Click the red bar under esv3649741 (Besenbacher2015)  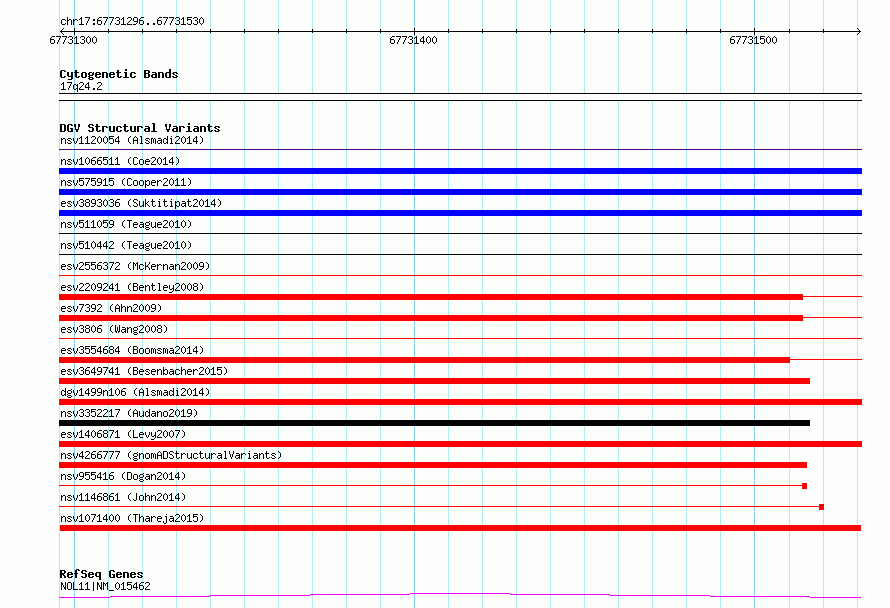point(434,381)
